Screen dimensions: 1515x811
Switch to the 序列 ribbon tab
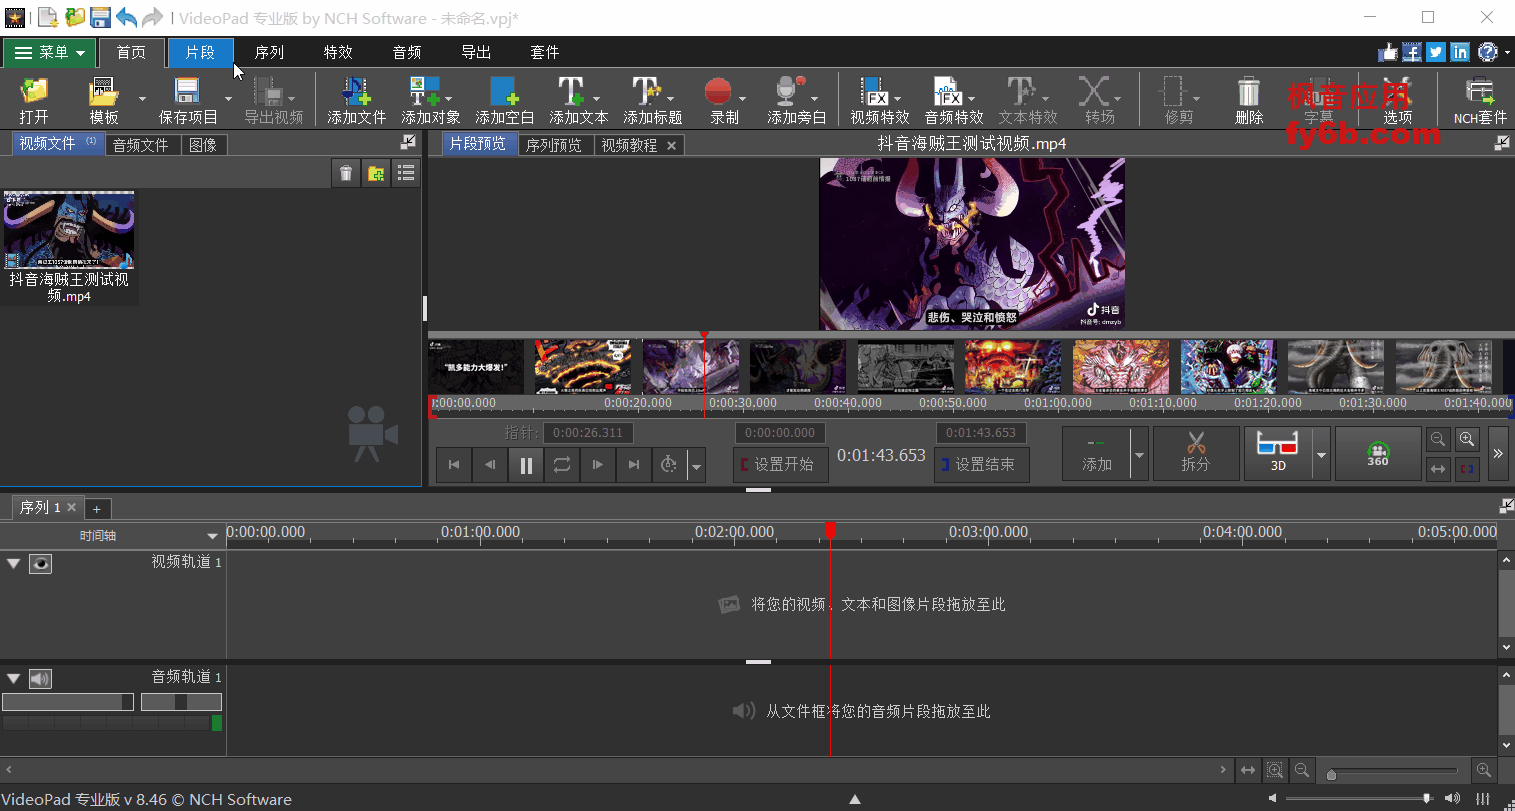click(269, 52)
